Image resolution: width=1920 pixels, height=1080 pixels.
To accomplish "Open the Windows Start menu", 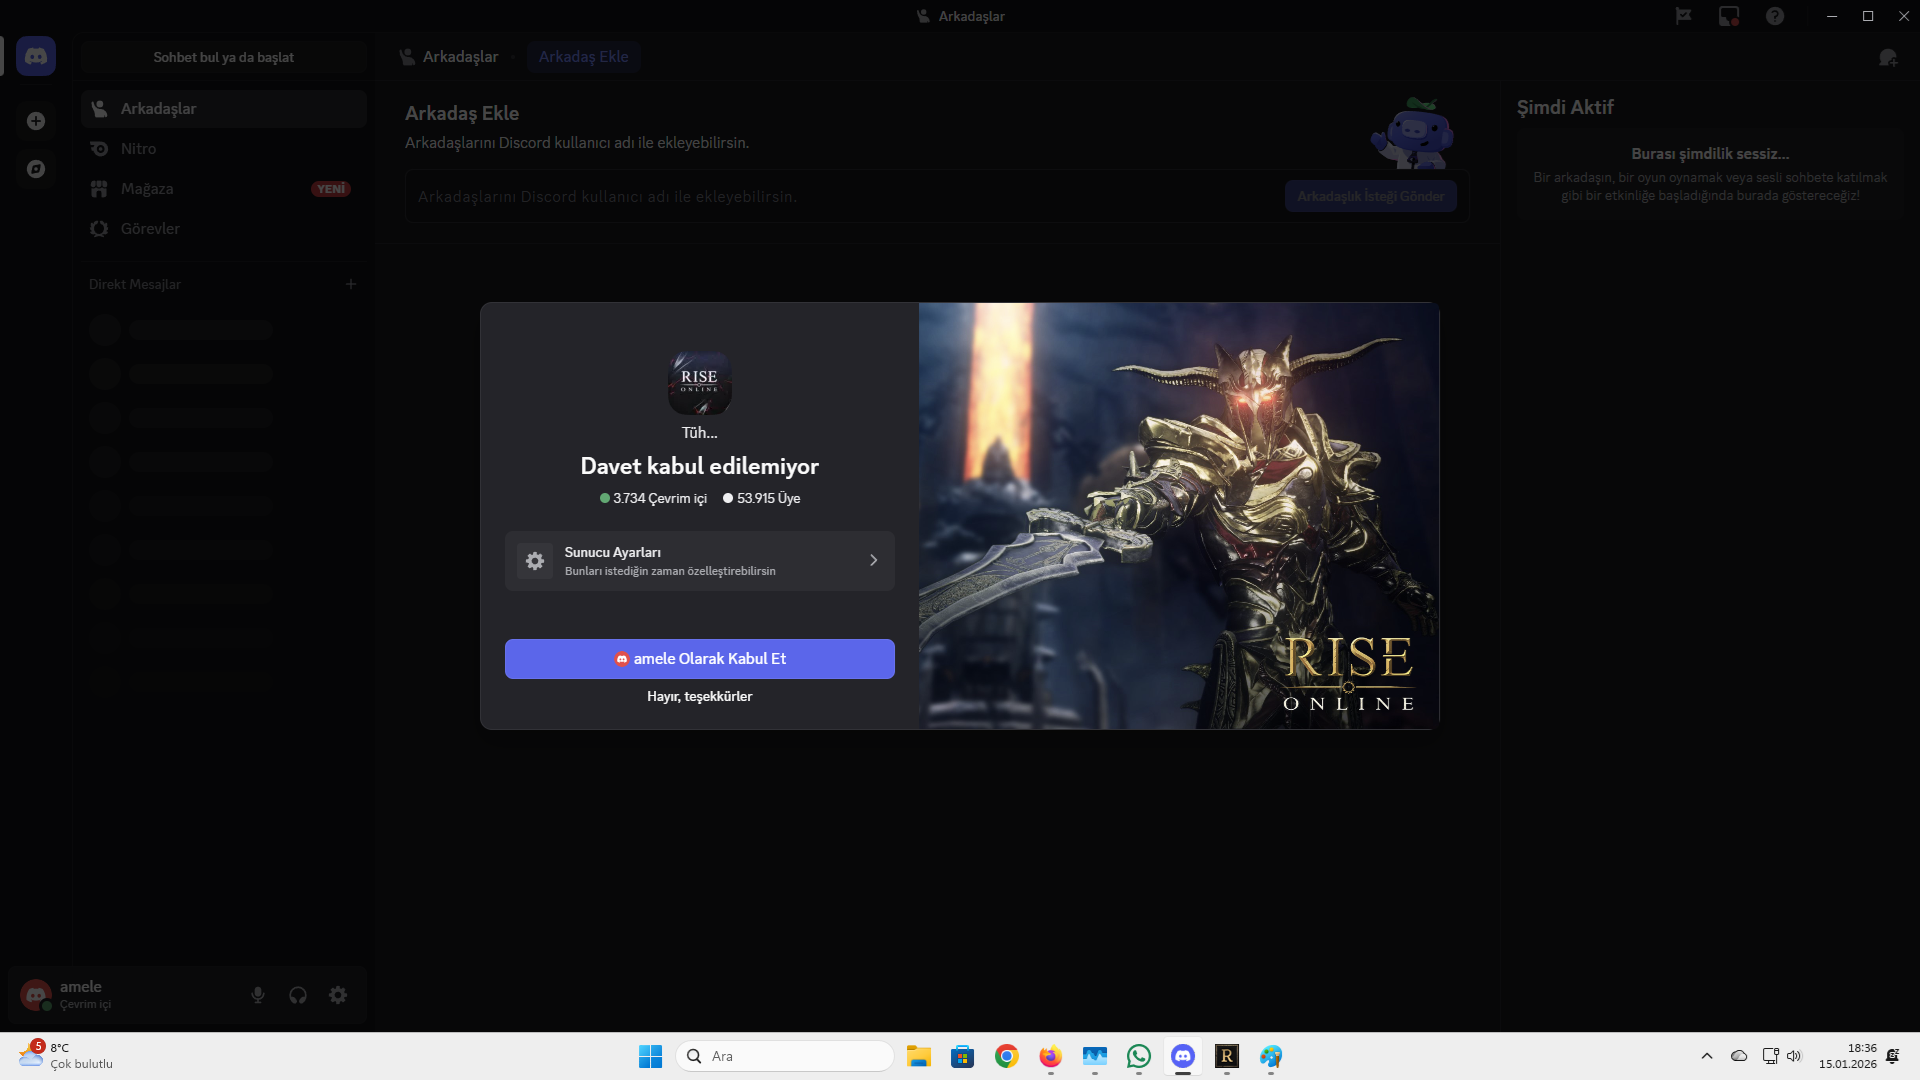I will click(x=650, y=1056).
